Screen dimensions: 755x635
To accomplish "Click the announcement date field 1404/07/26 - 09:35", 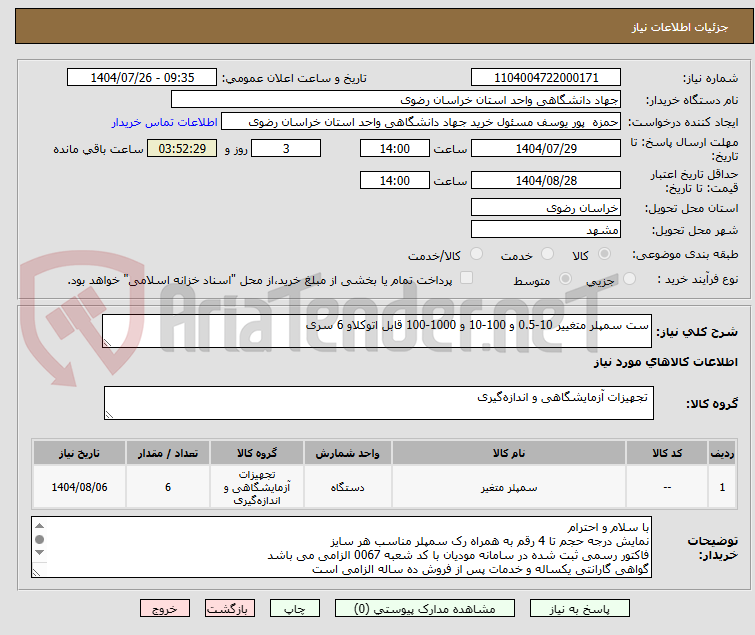I will [142, 78].
